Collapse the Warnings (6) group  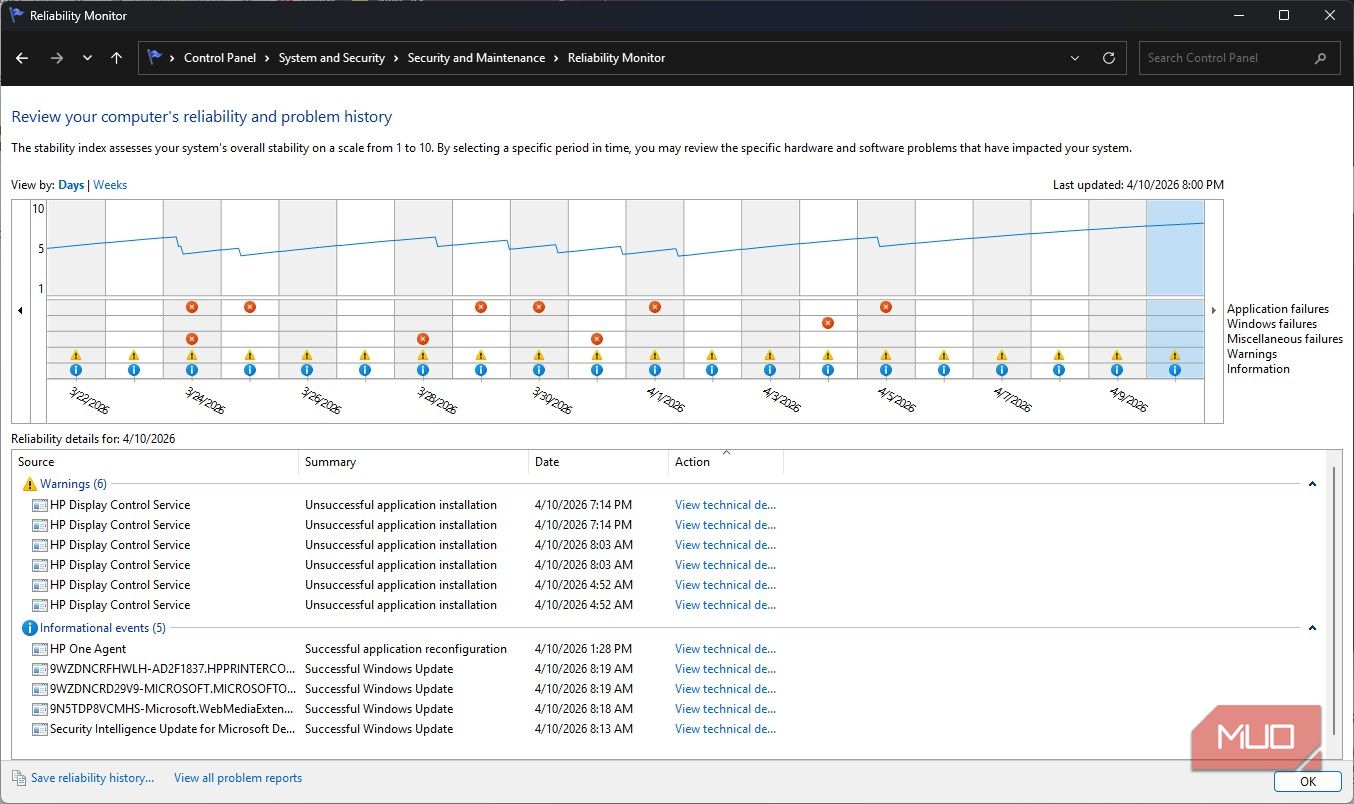[x=1312, y=484]
